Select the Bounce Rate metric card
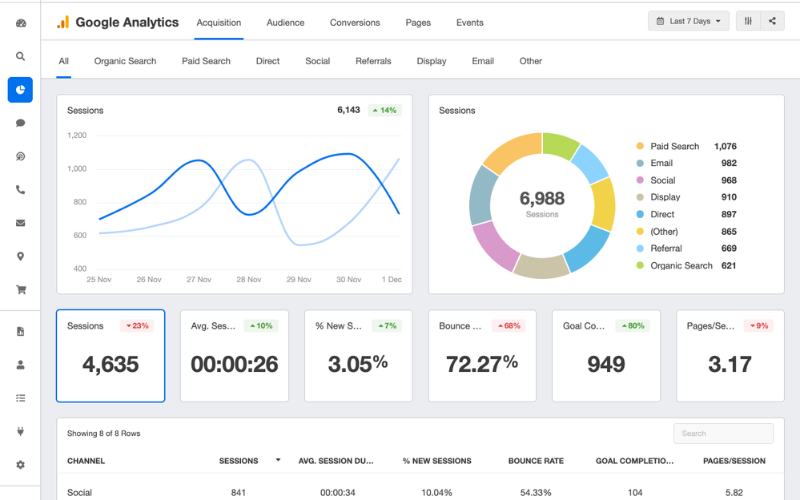The width and height of the screenshot is (800, 500). (482, 356)
